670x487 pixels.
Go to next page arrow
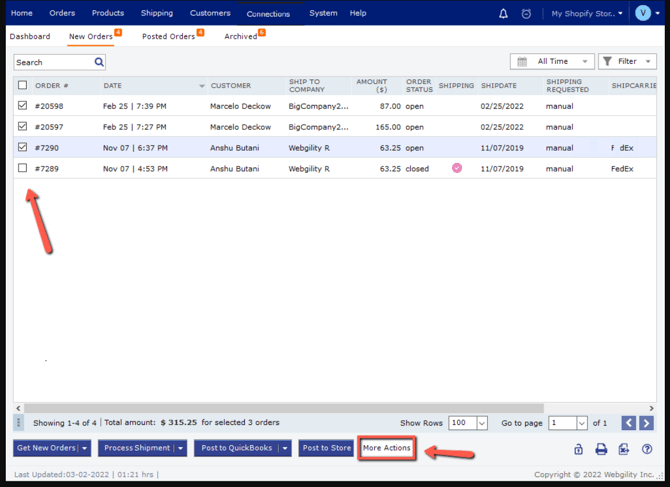click(645, 423)
